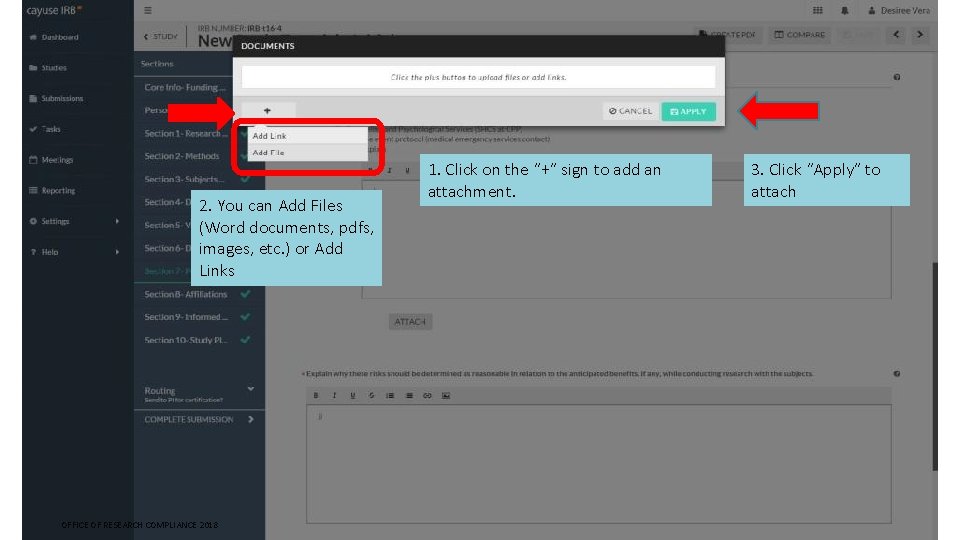Viewport: 960px width, 540px height.
Task: Click the Cancel button in Documents dialog
Action: (631, 111)
